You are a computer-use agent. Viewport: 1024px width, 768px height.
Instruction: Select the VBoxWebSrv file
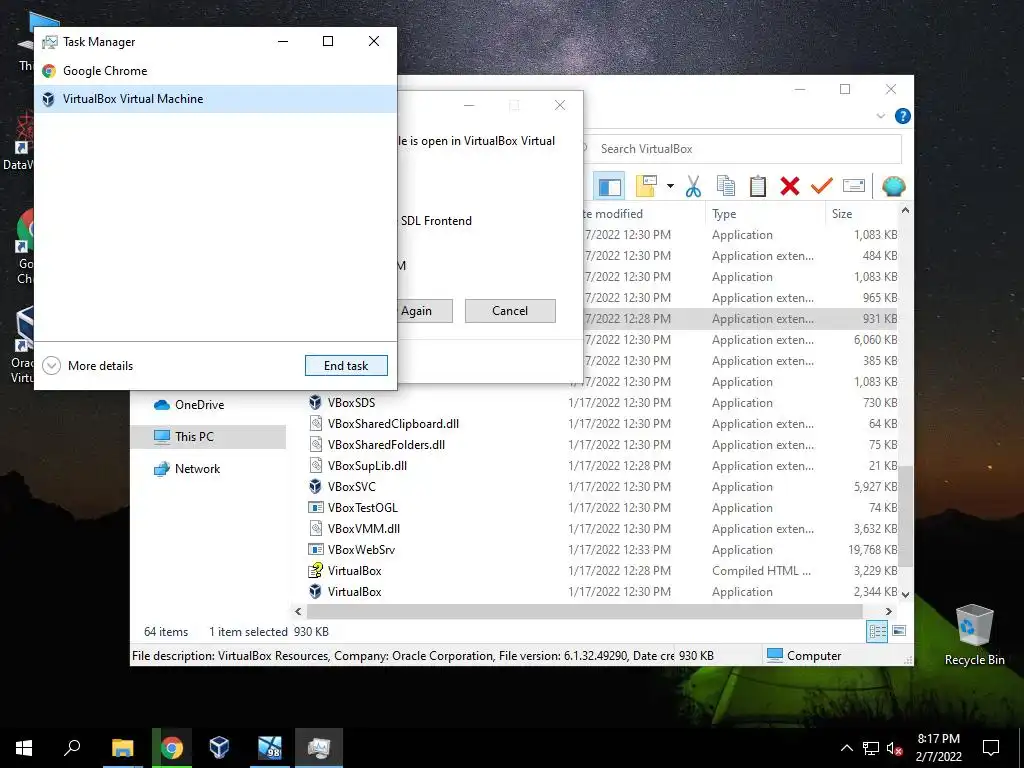tap(361, 550)
